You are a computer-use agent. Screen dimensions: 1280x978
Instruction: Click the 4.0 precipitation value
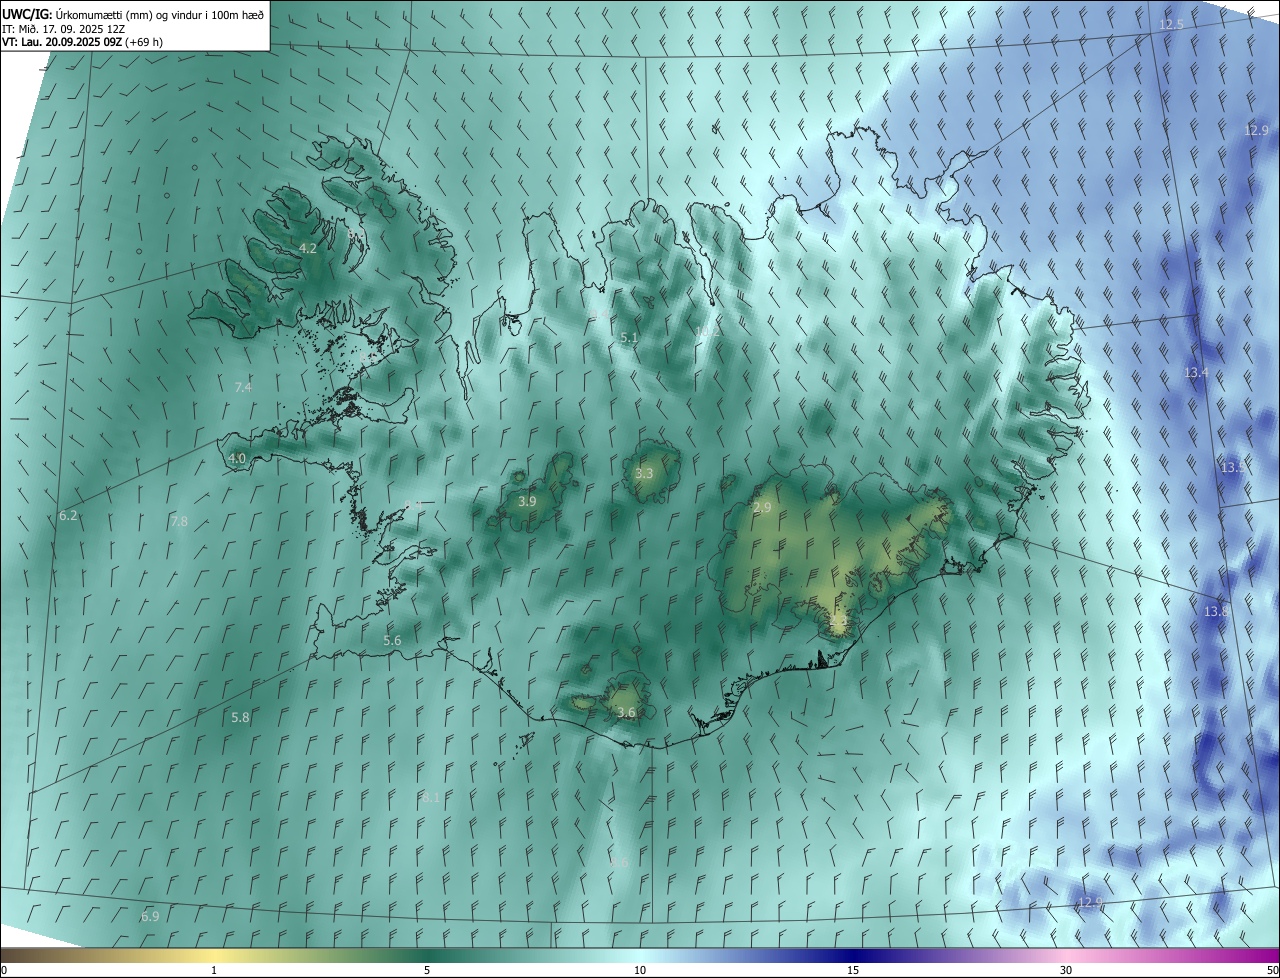click(x=237, y=459)
